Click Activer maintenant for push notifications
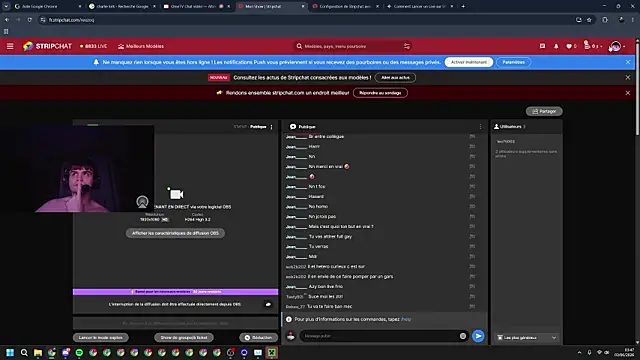This screenshot has width=640, height=360. point(469,62)
